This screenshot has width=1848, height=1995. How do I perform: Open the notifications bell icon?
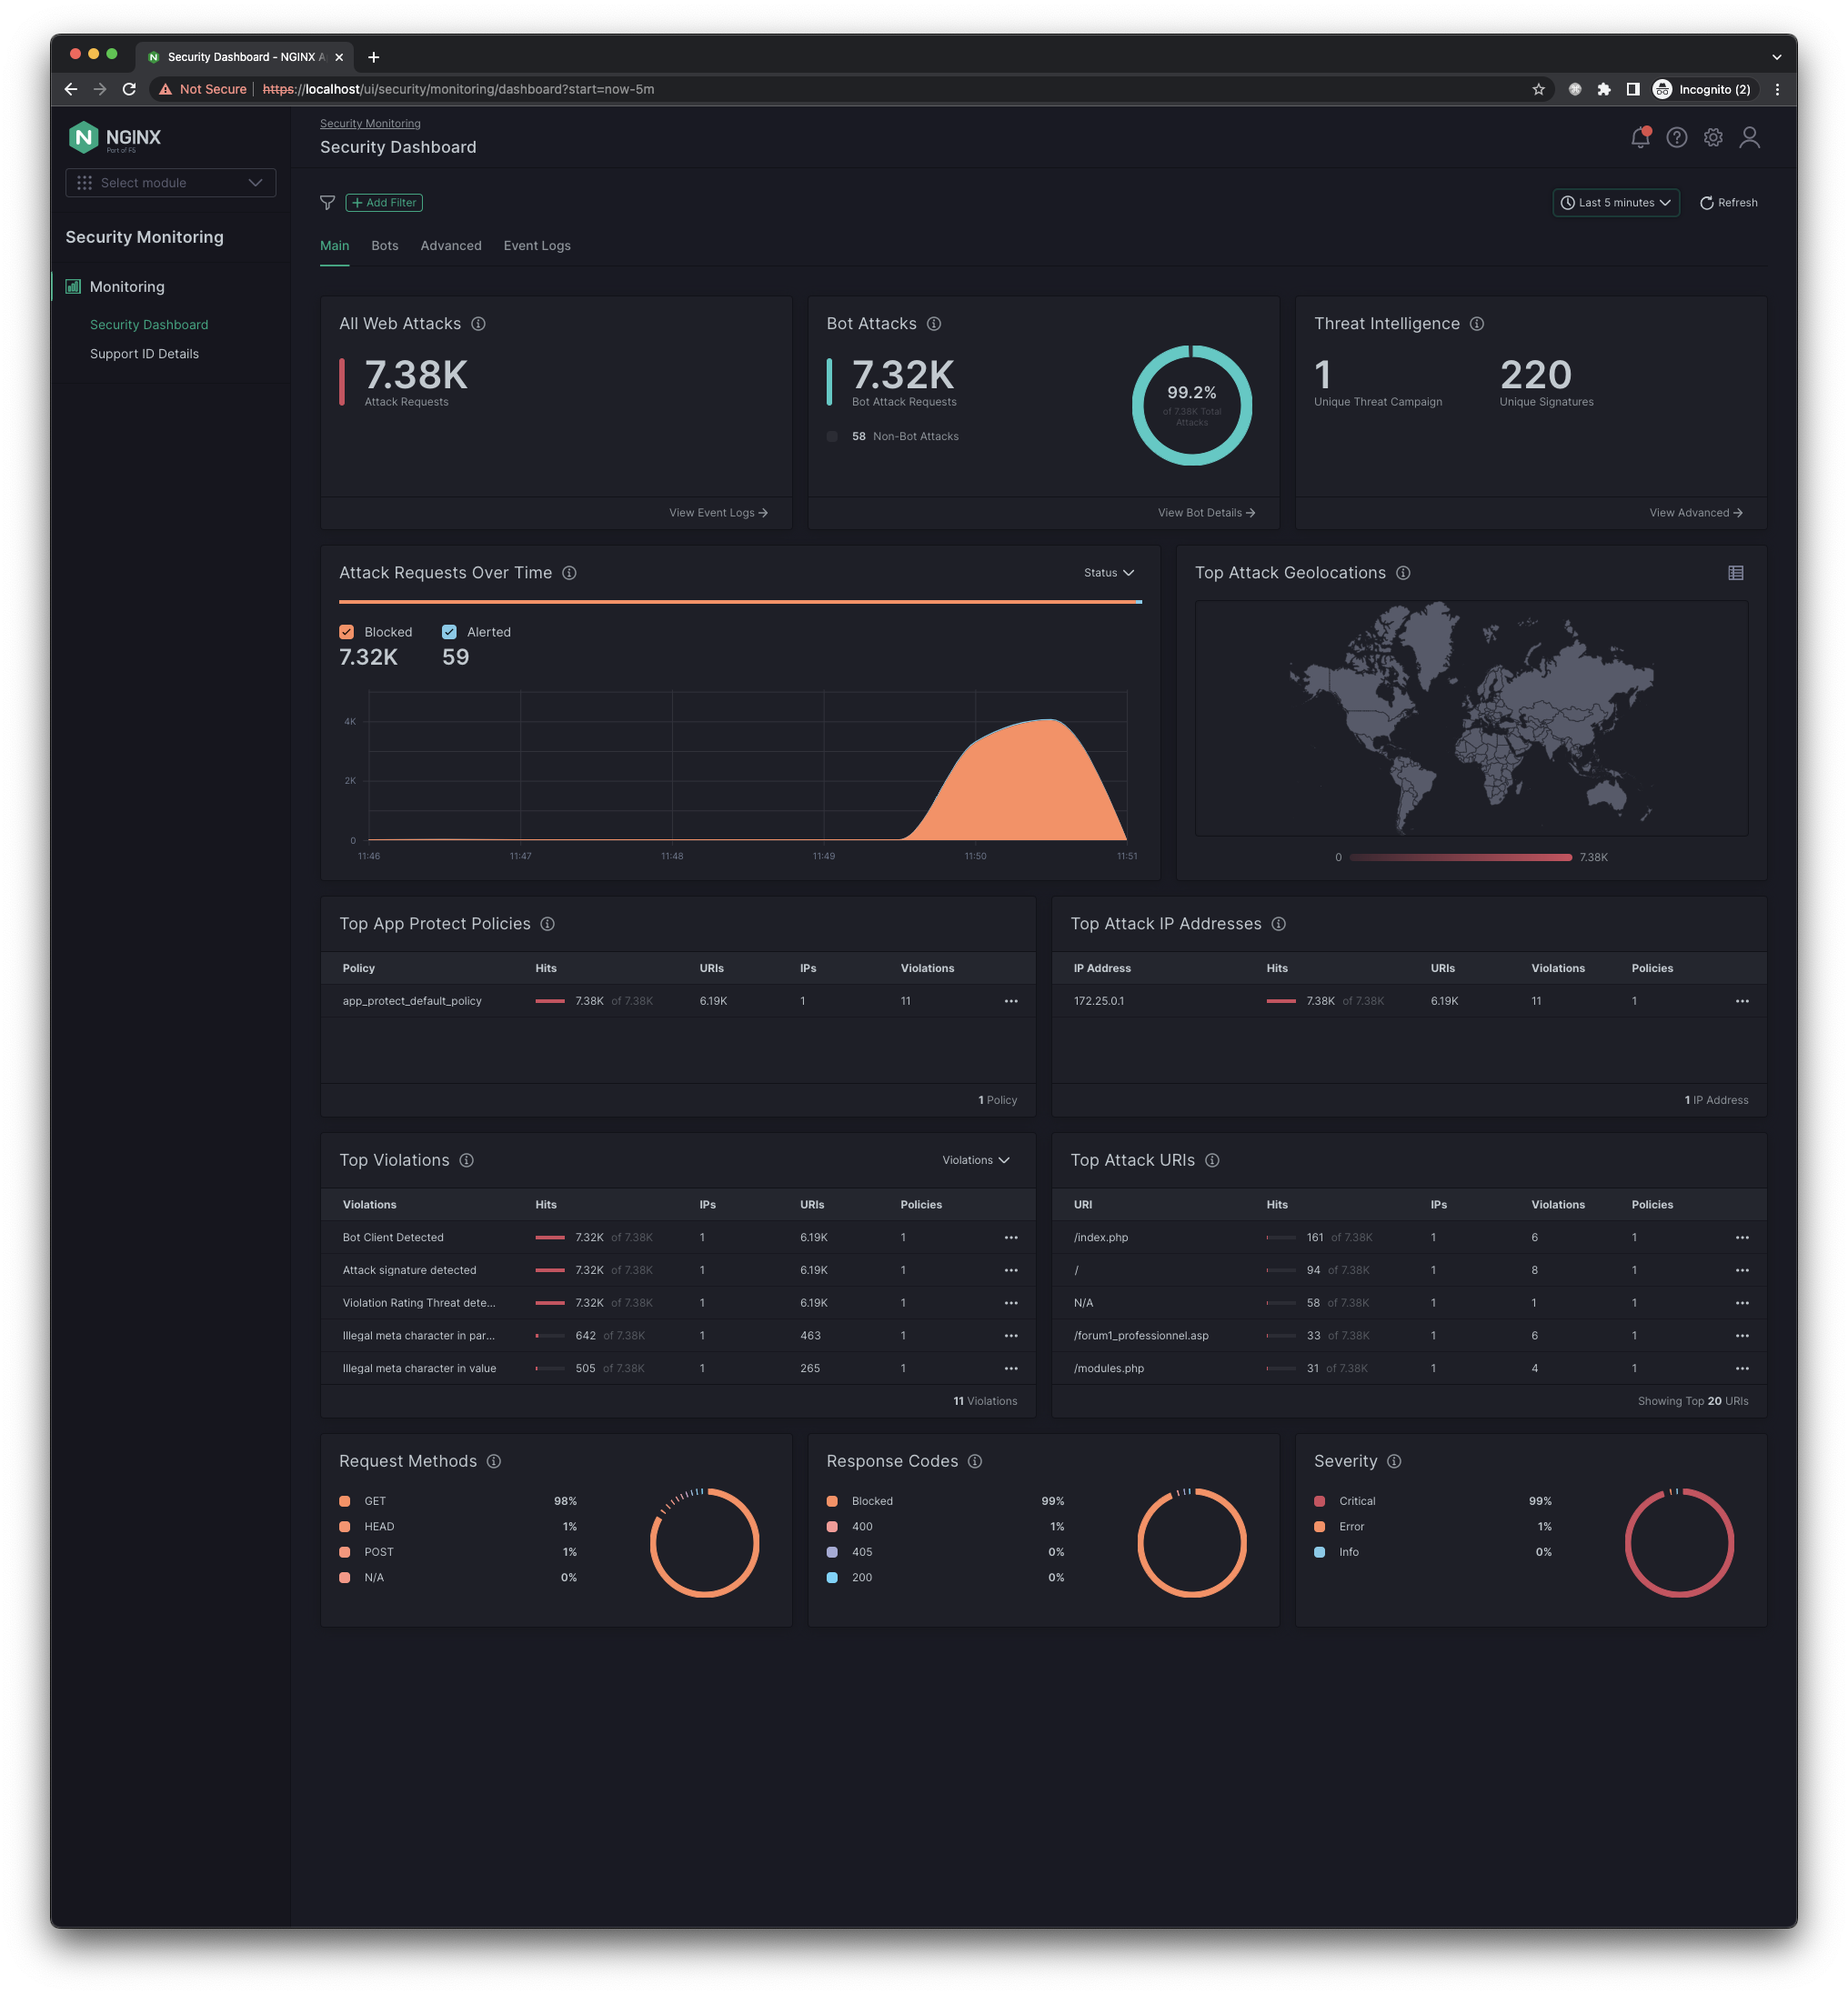click(x=1639, y=138)
